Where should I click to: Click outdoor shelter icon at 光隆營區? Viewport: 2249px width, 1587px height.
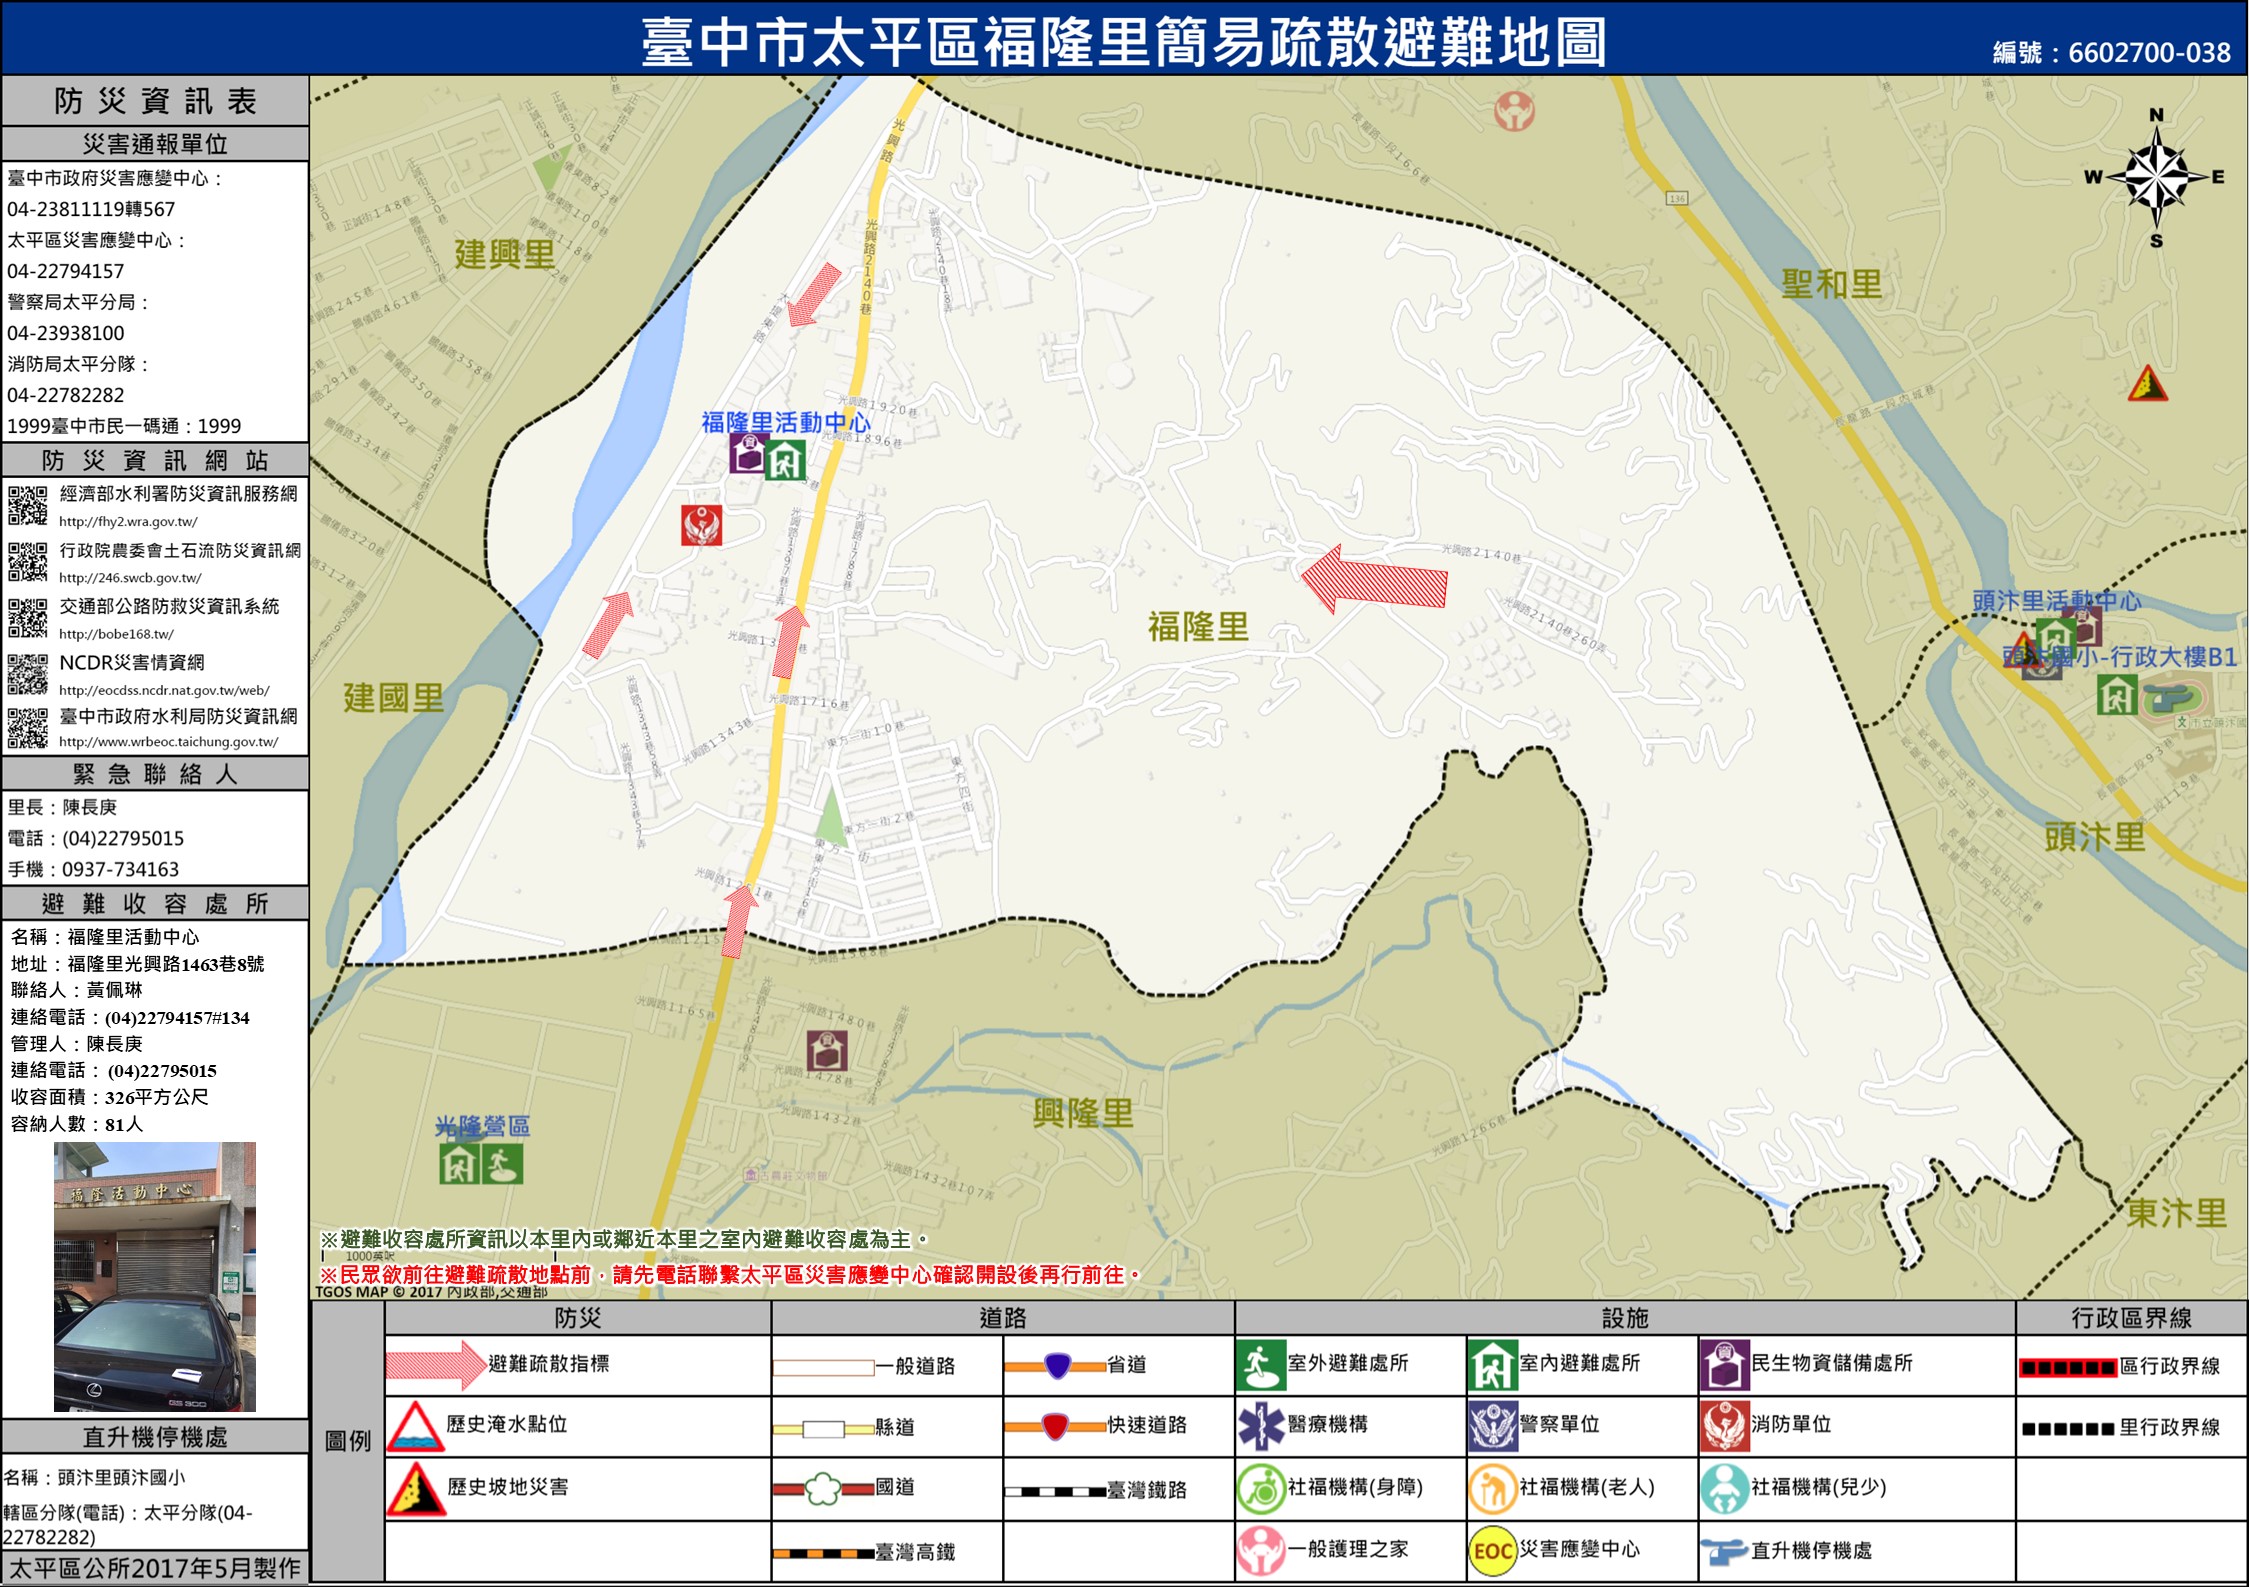(502, 1164)
